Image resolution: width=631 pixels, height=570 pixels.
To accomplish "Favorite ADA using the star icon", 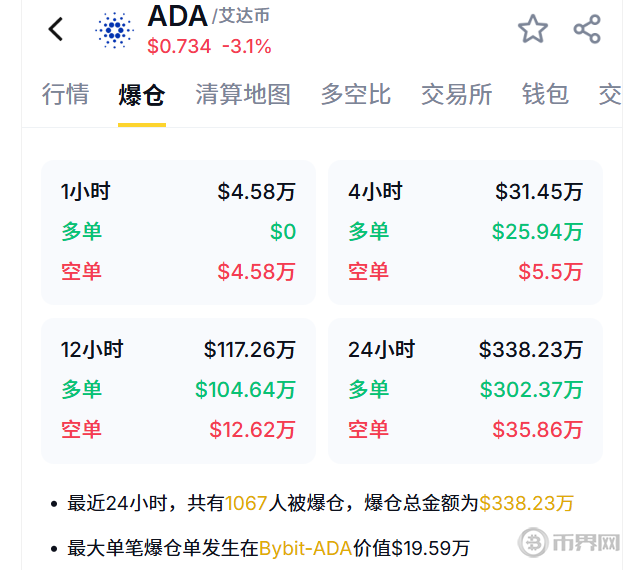I will point(533,29).
